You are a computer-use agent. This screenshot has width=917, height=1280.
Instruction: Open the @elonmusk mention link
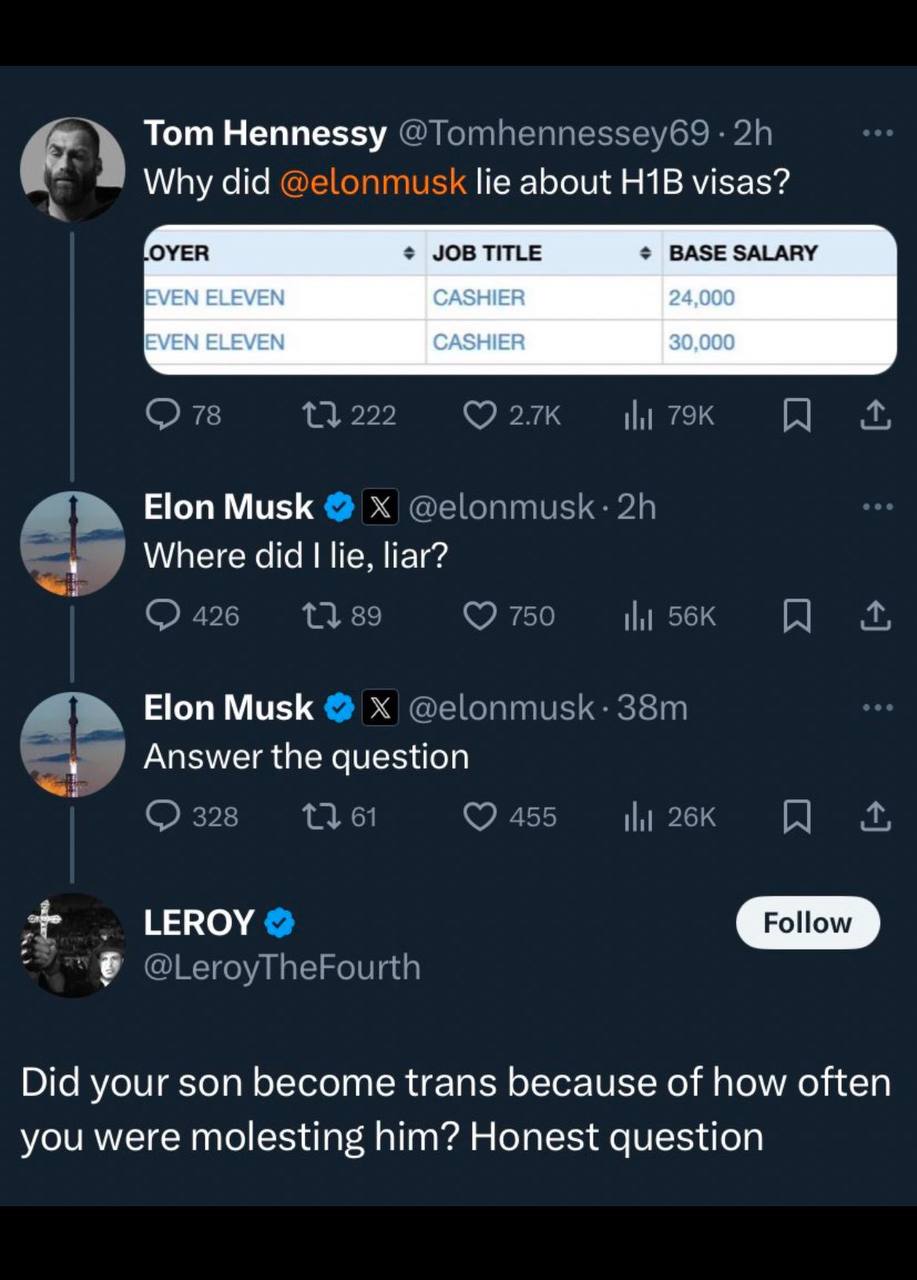click(373, 182)
